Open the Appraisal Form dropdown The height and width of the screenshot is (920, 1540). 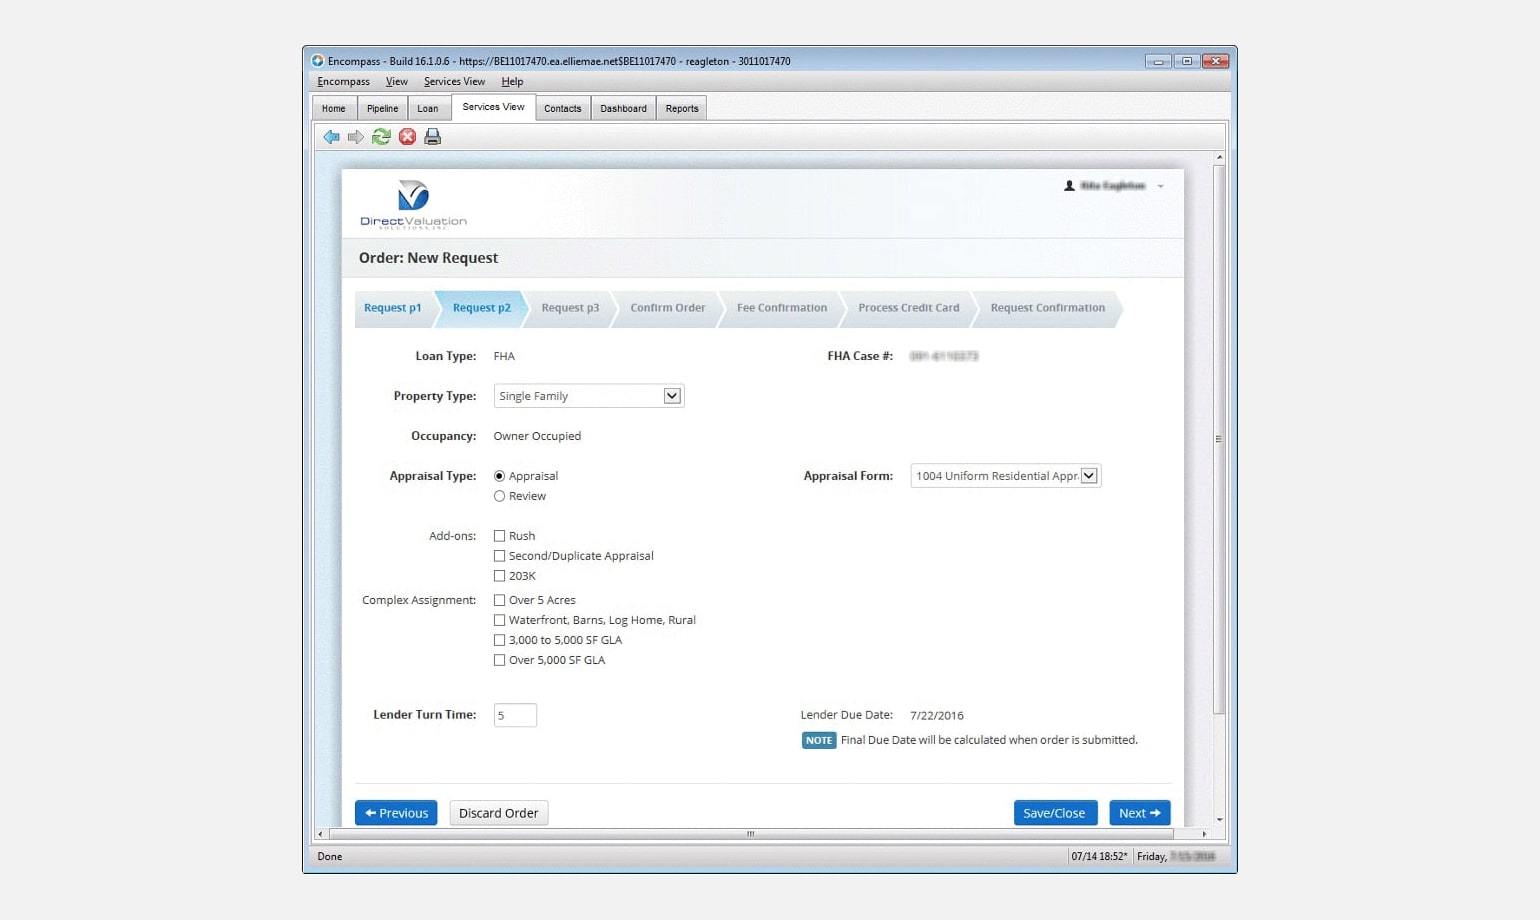pos(1005,476)
